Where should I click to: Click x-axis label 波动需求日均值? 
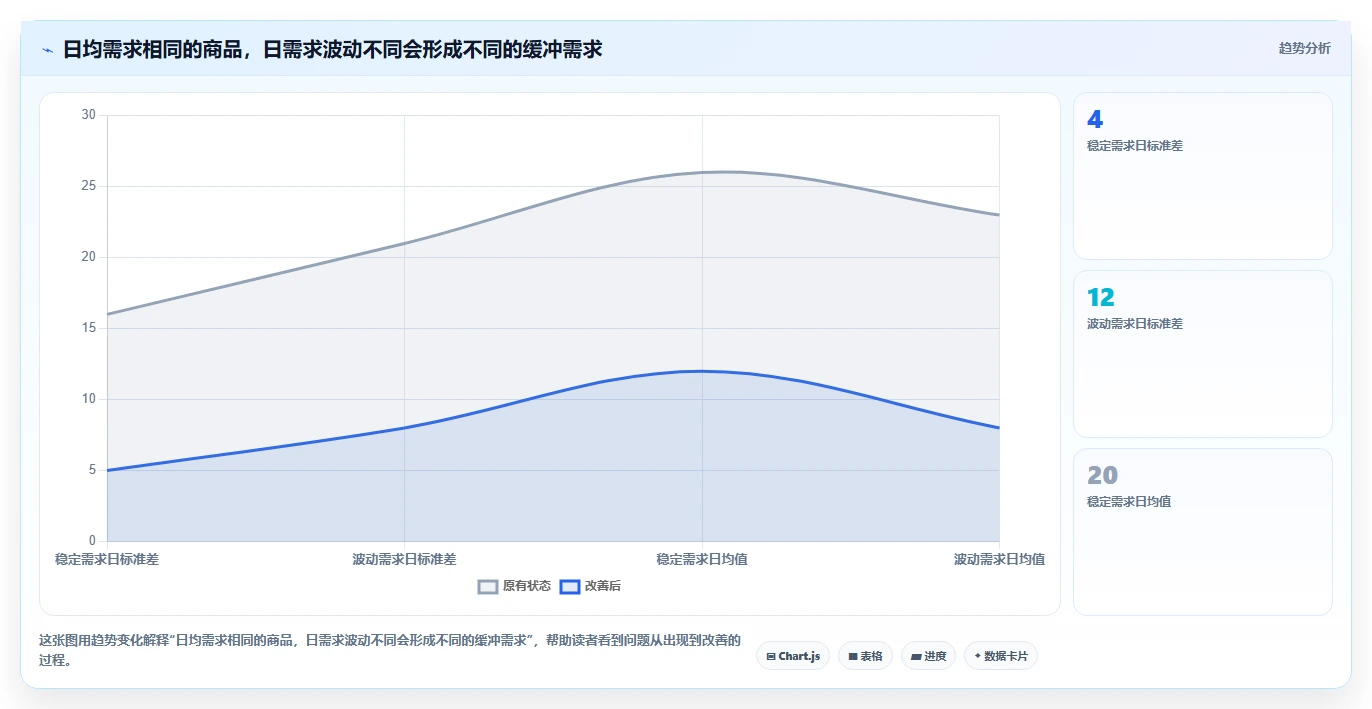1000,559
